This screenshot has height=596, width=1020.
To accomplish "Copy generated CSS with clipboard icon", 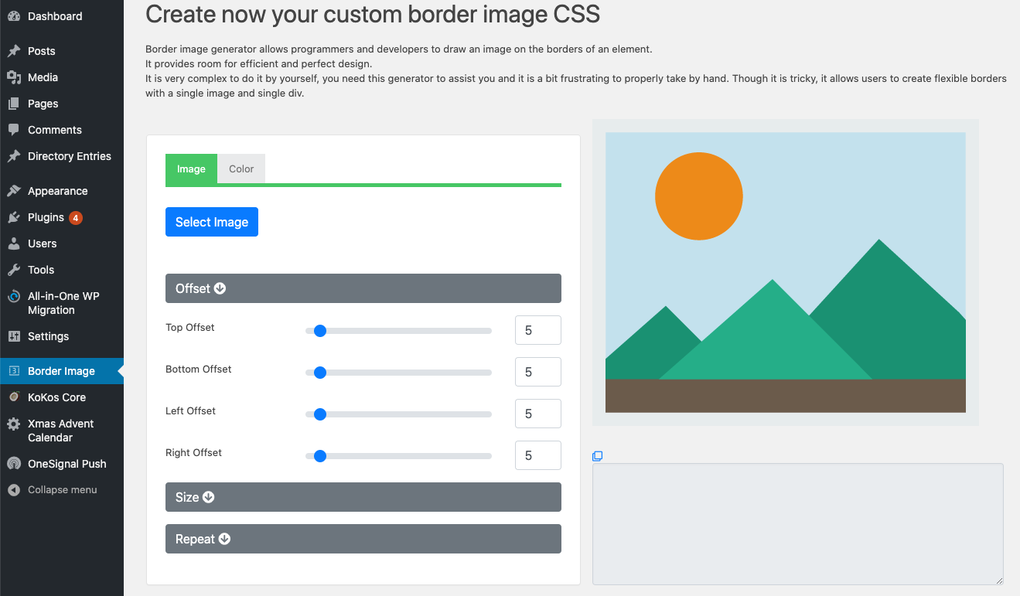I will (597, 455).
